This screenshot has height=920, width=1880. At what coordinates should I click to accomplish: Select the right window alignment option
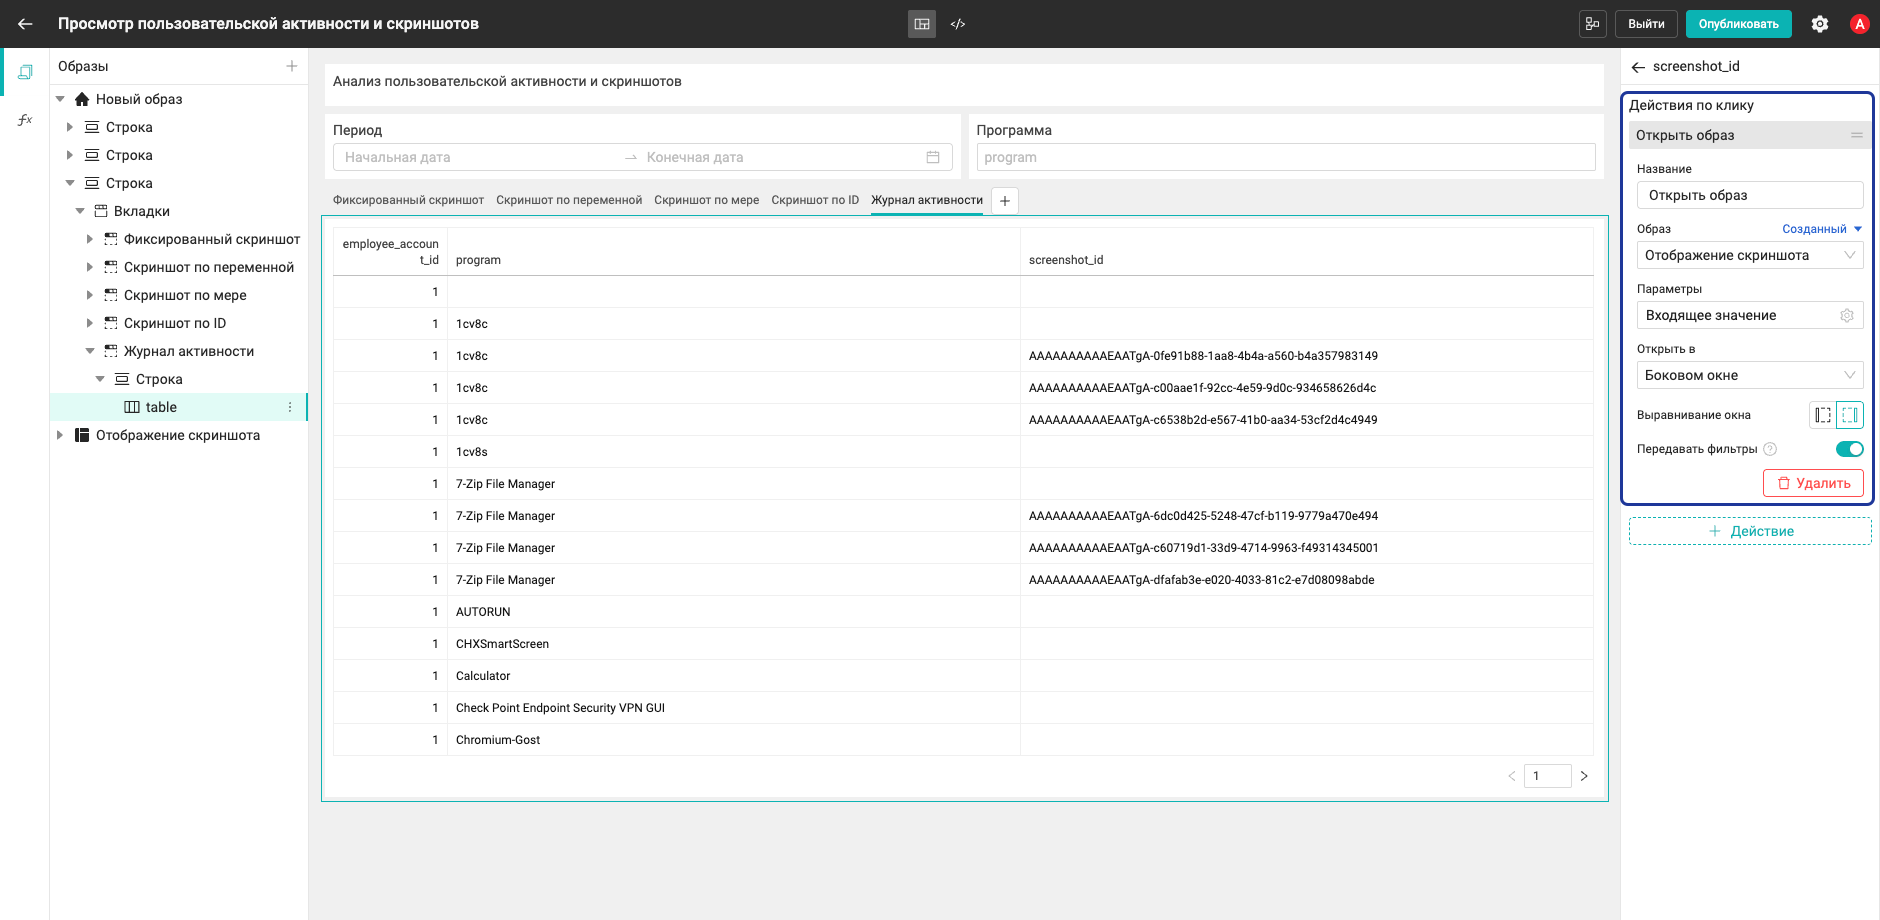coord(1850,415)
